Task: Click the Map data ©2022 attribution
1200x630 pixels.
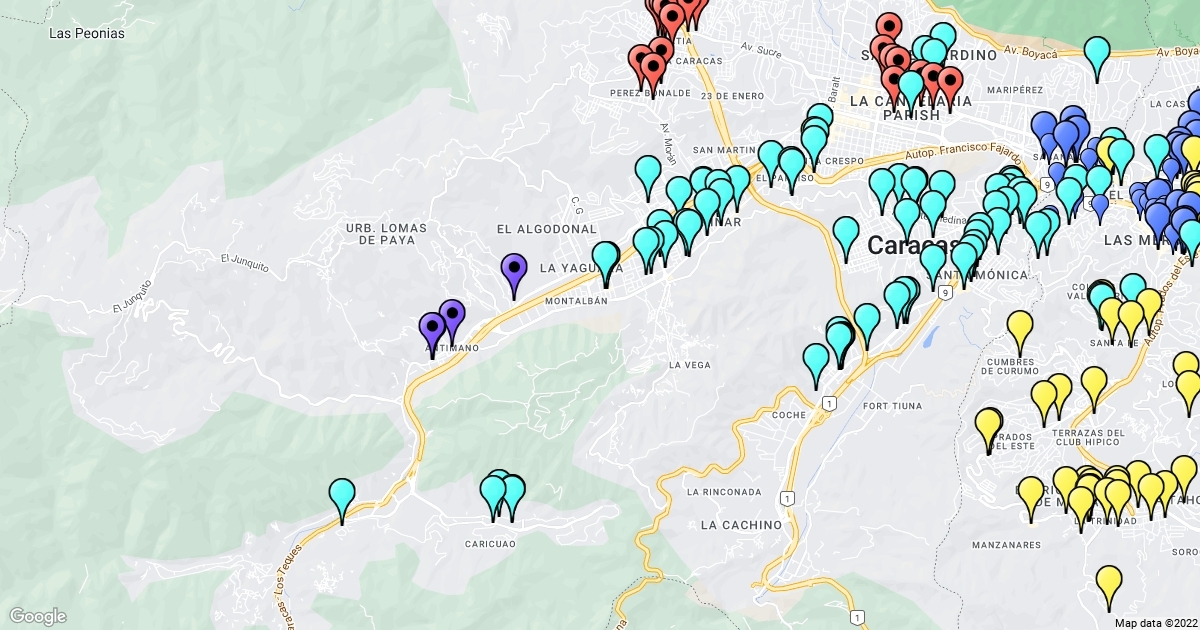Action: click(1156, 622)
